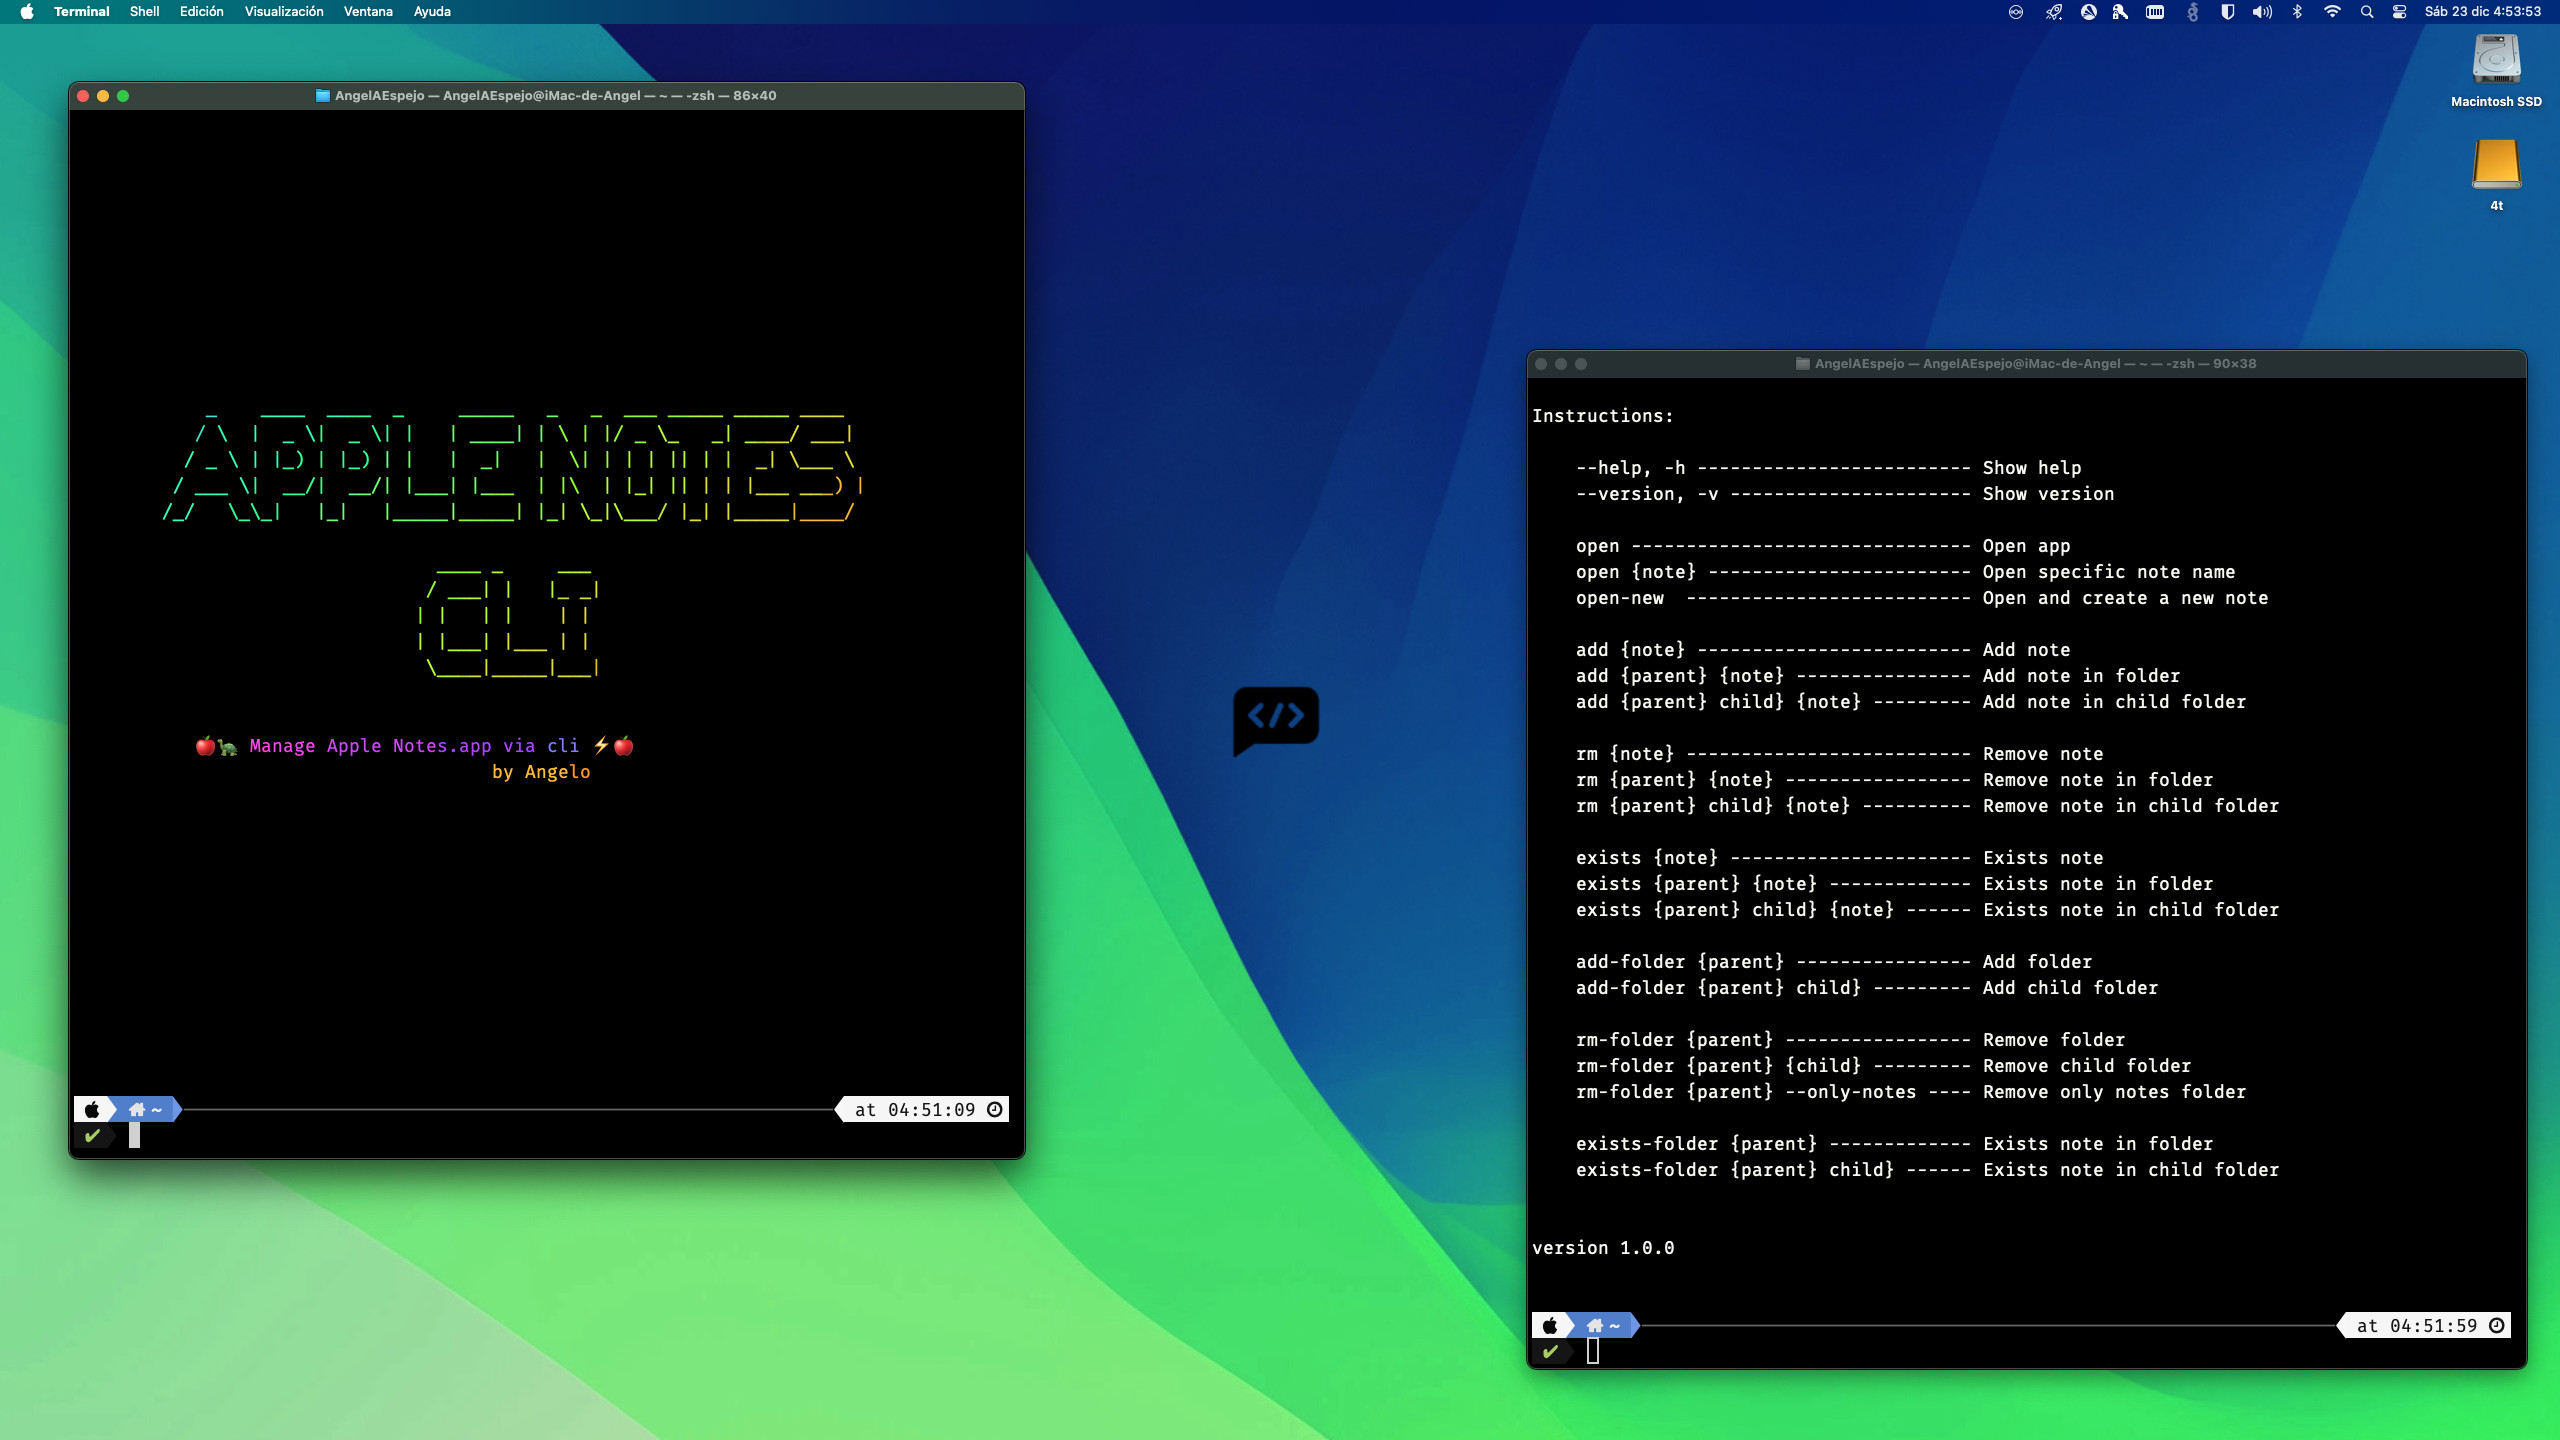Click the 'at 04:51:09' timestamp

coord(914,1110)
